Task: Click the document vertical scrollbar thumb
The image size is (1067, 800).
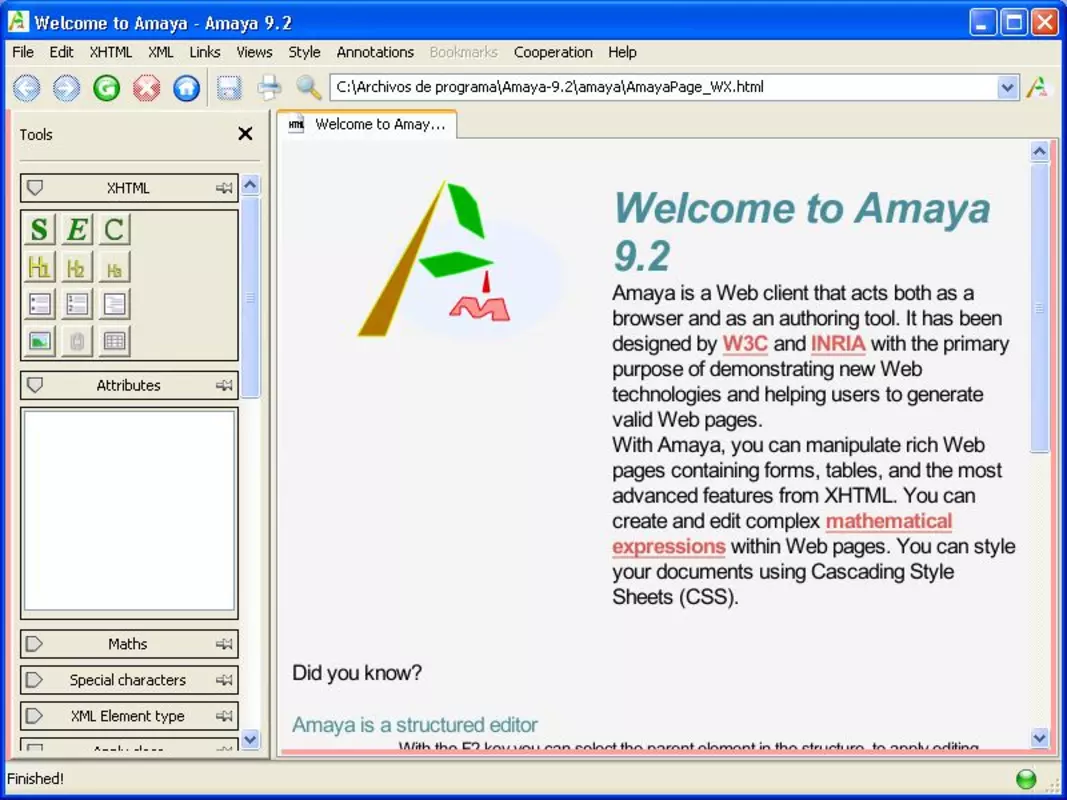Action: point(1039,307)
